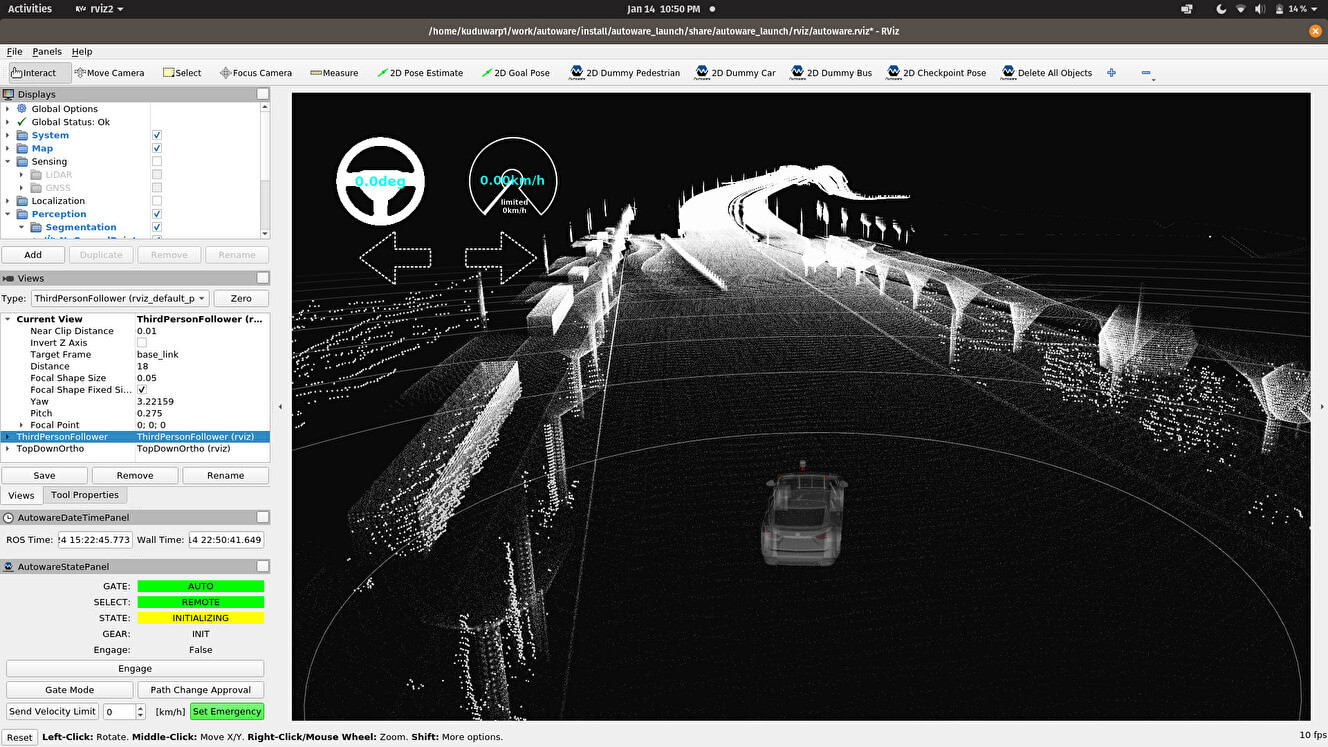Activate the 2D Checkpoint Pose tool
The height and width of the screenshot is (747, 1328).
(x=936, y=73)
